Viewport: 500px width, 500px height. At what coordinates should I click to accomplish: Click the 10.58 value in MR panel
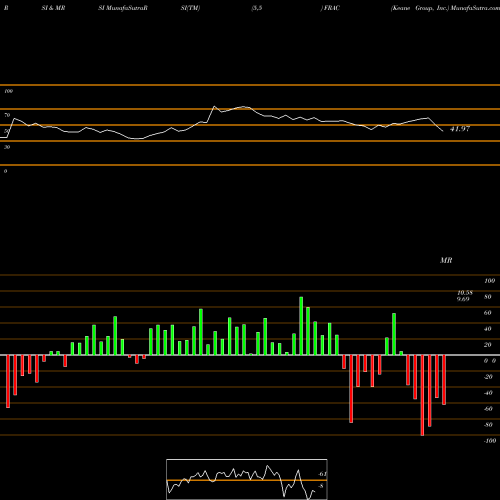click(465, 293)
